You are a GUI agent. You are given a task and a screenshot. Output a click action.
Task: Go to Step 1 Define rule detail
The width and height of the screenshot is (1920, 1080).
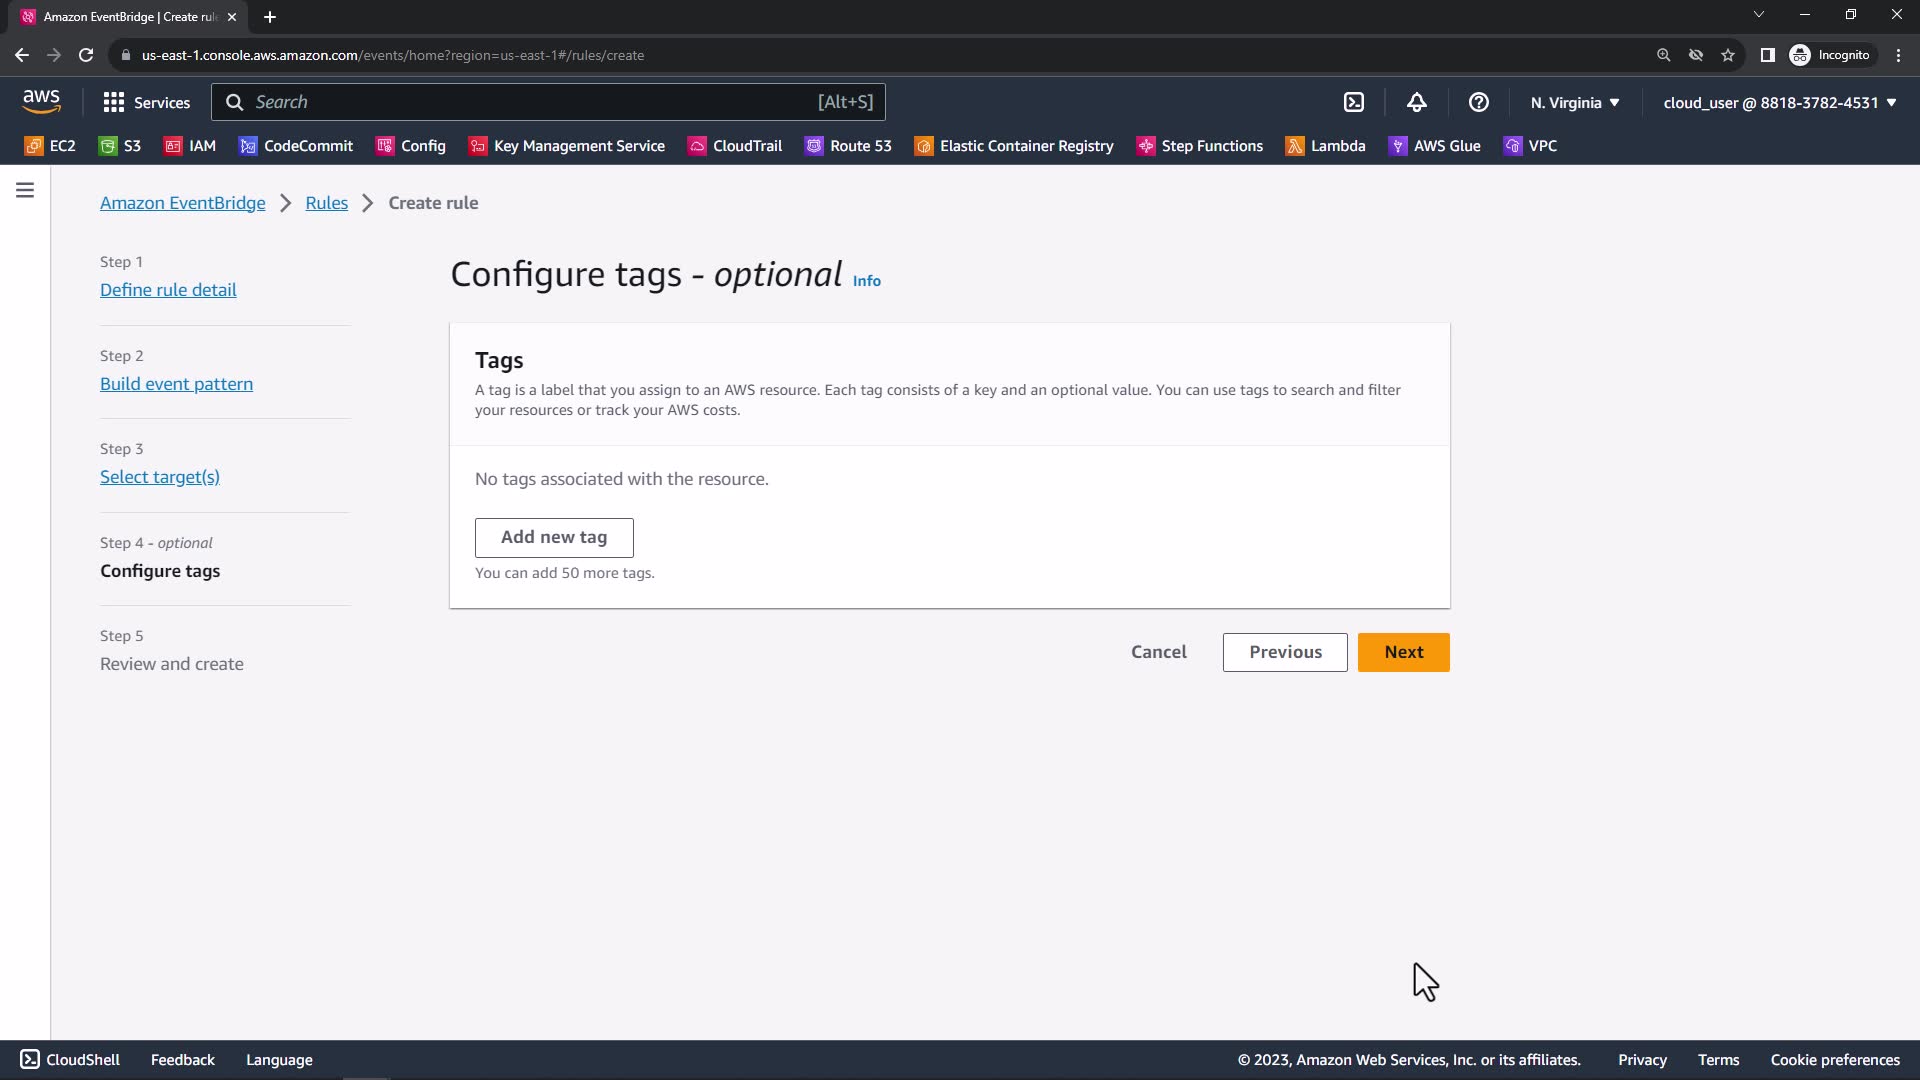pos(168,290)
